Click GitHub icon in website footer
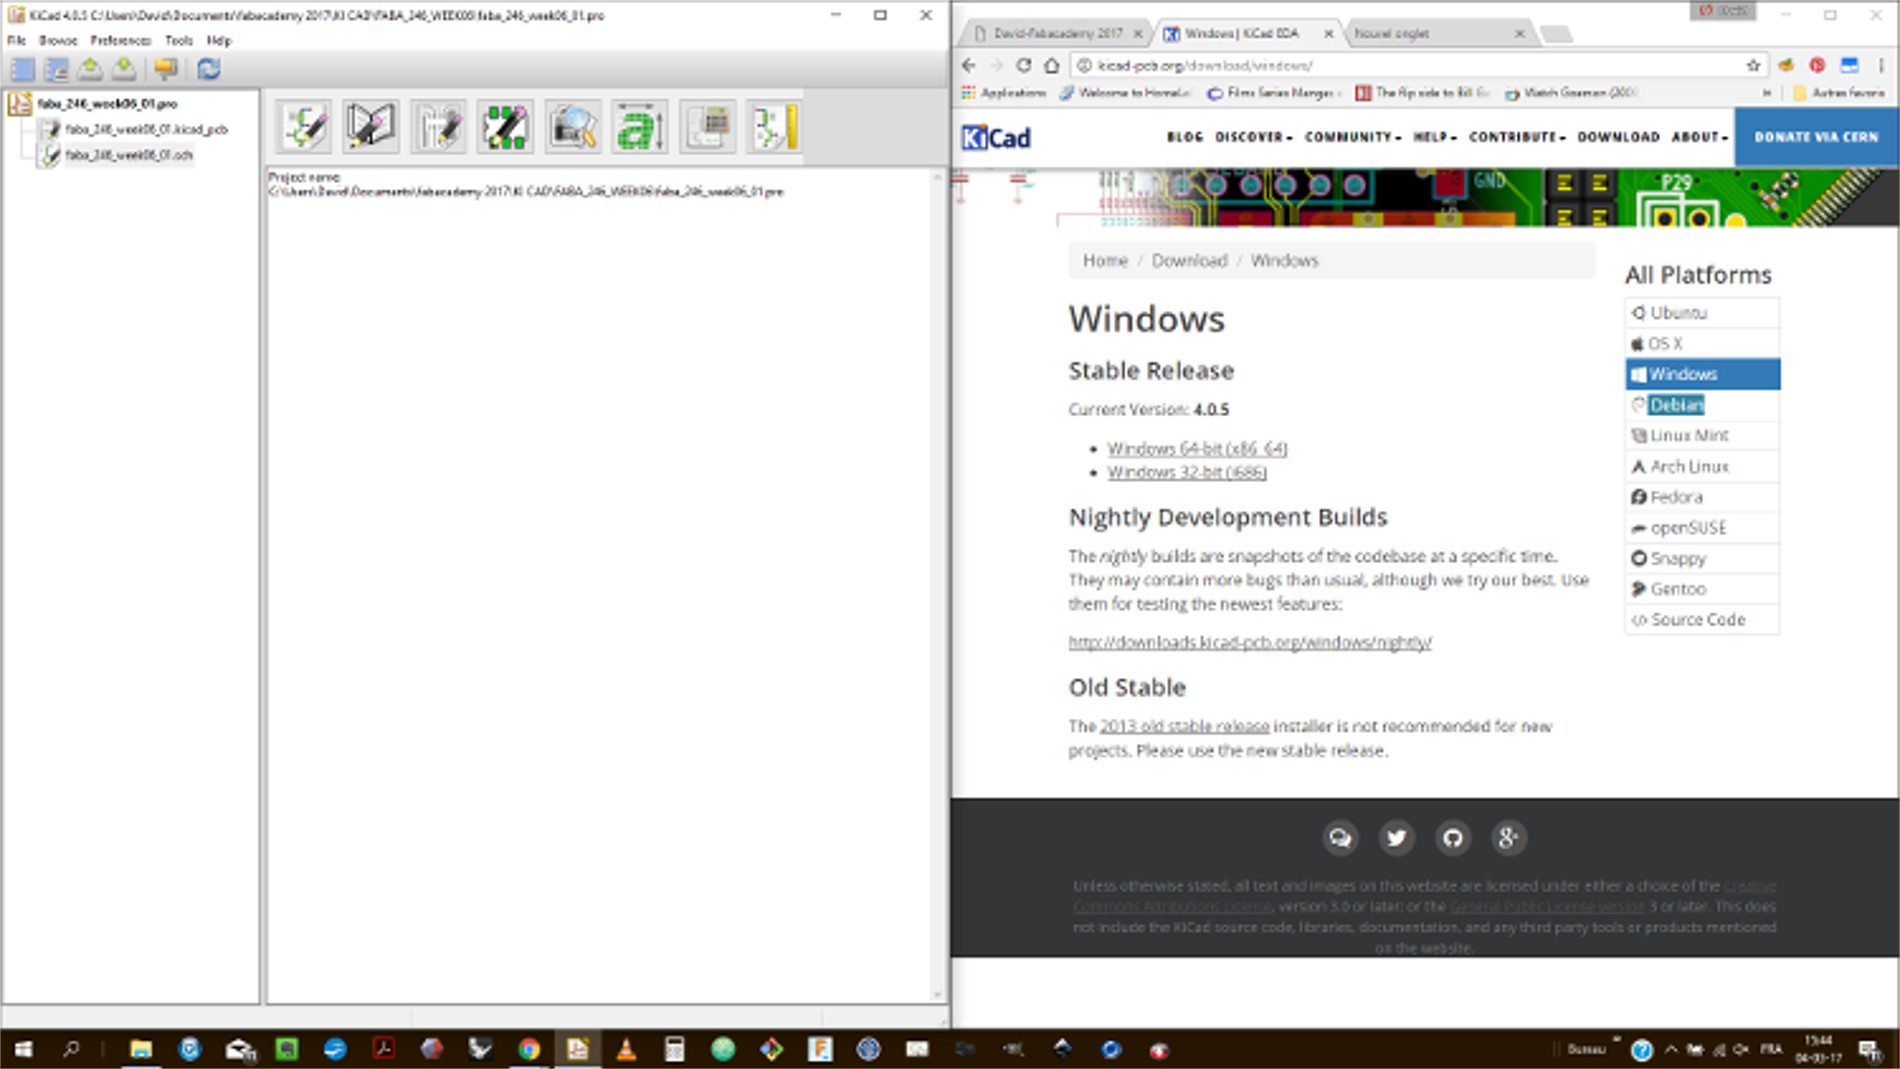This screenshot has width=1900, height=1069. coord(1452,838)
